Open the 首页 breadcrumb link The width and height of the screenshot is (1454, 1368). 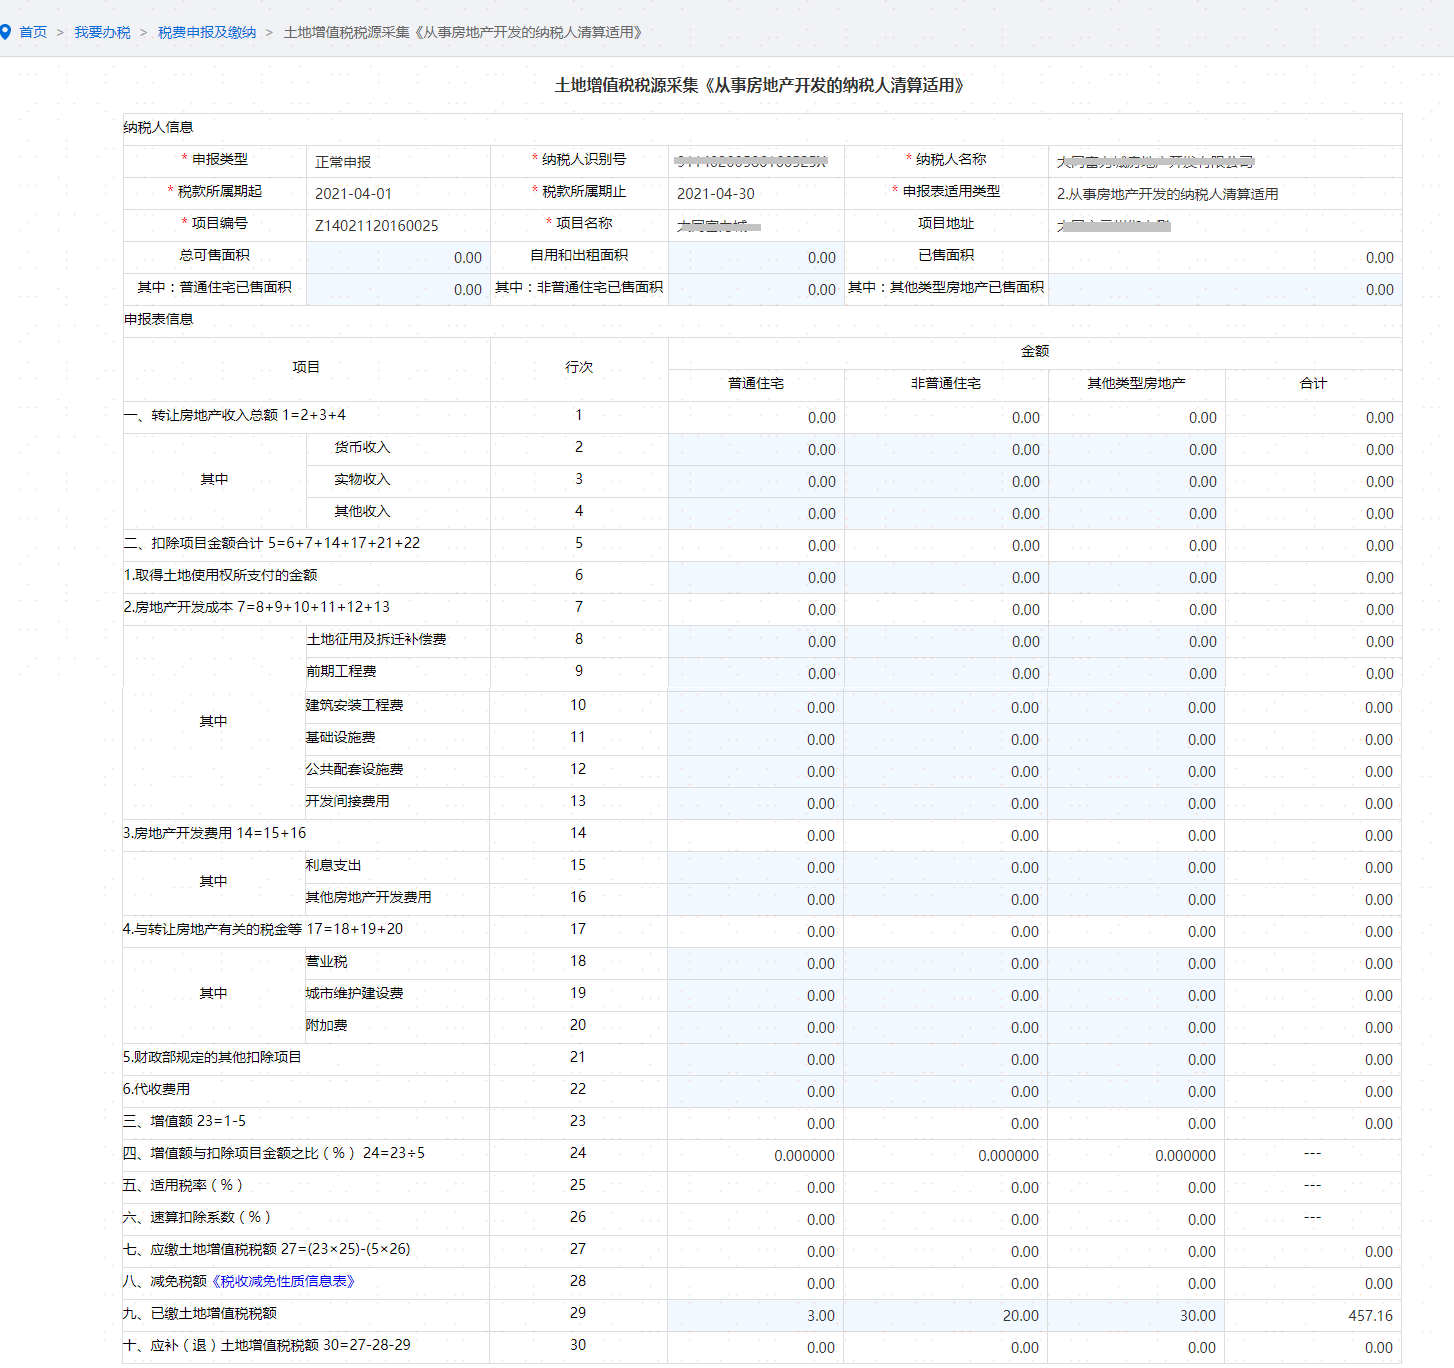(x=33, y=32)
